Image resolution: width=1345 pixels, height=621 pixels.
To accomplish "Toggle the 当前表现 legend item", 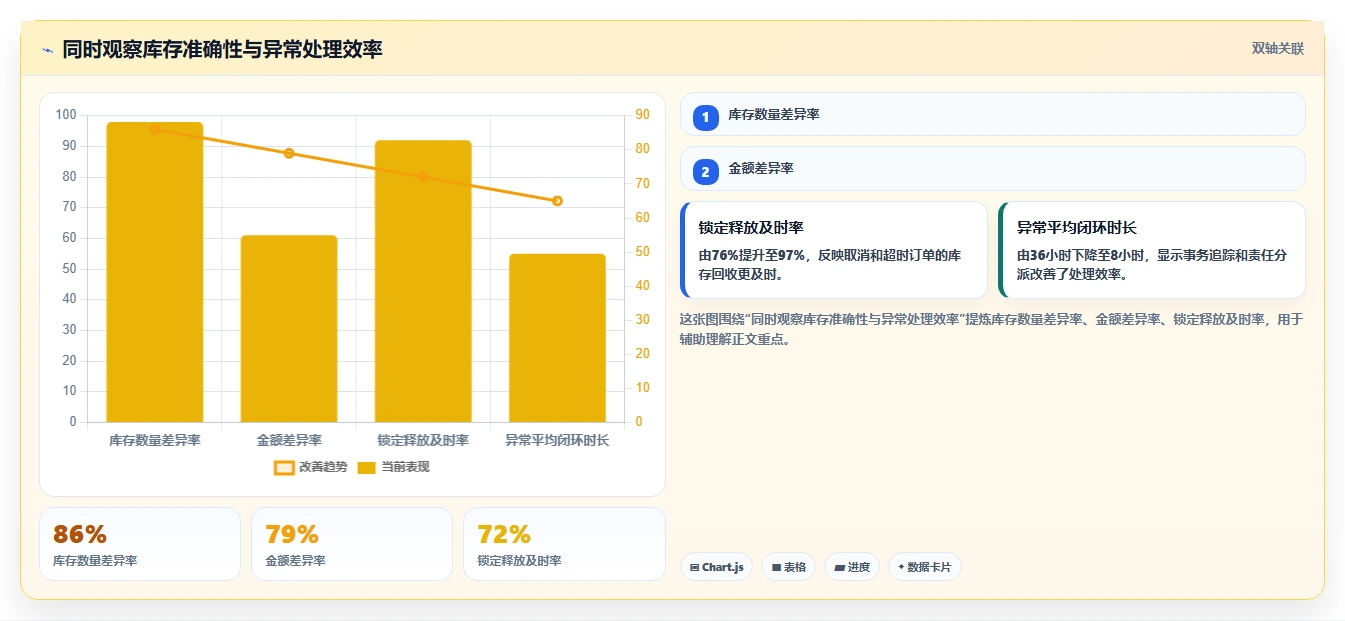I will (x=394, y=467).
